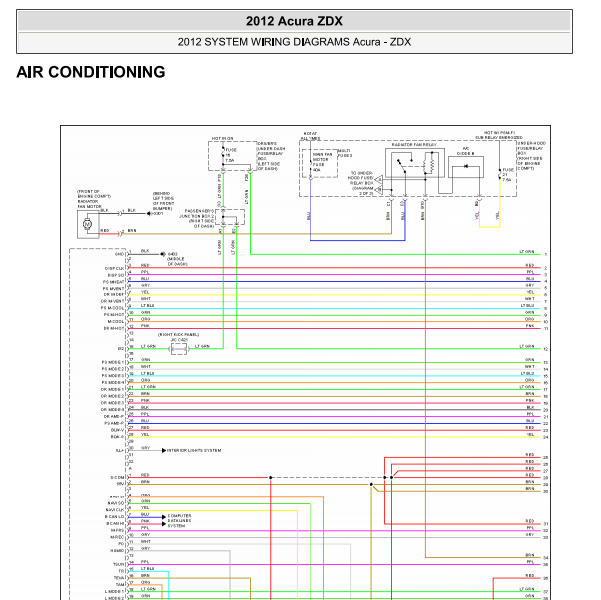Screen dimensions: 601x600
Task: Click the 'COMPUTER DATA LINES SYSTEM' reference
Action: click(x=179, y=521)
